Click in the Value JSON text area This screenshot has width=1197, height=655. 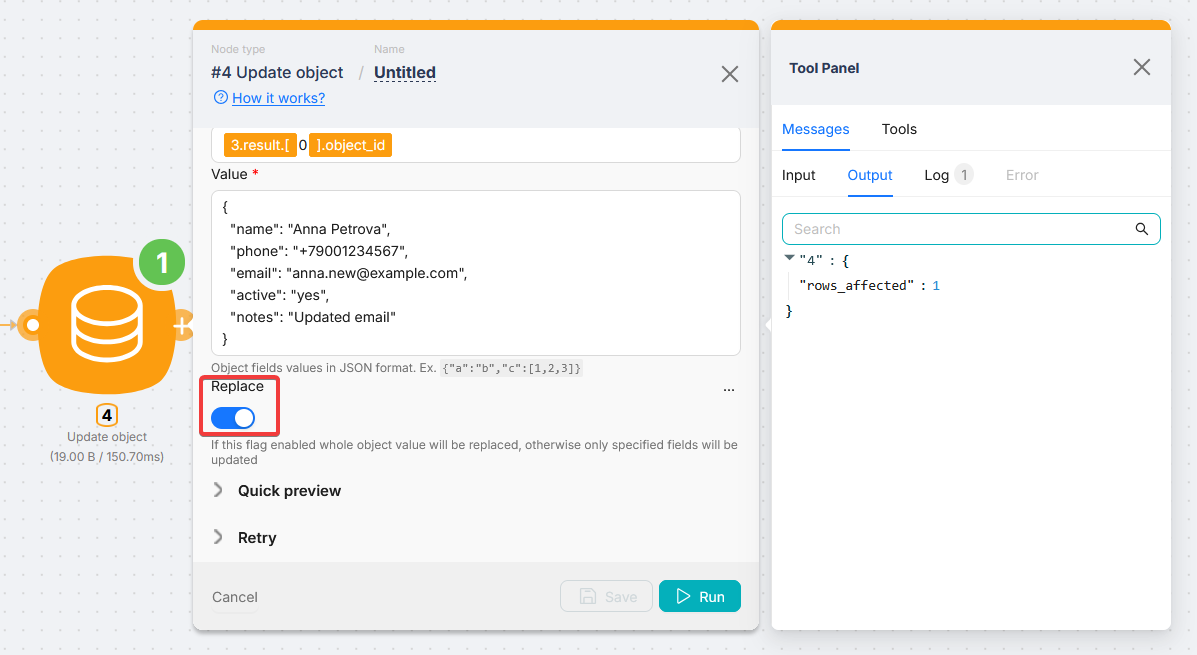[x=475, y=272]
